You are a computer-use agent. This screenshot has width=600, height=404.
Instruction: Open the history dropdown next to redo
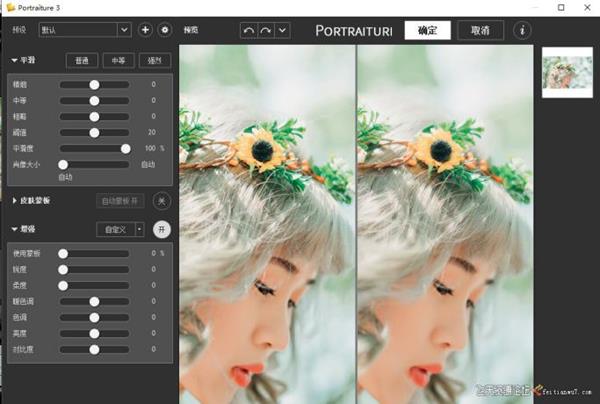283,30
